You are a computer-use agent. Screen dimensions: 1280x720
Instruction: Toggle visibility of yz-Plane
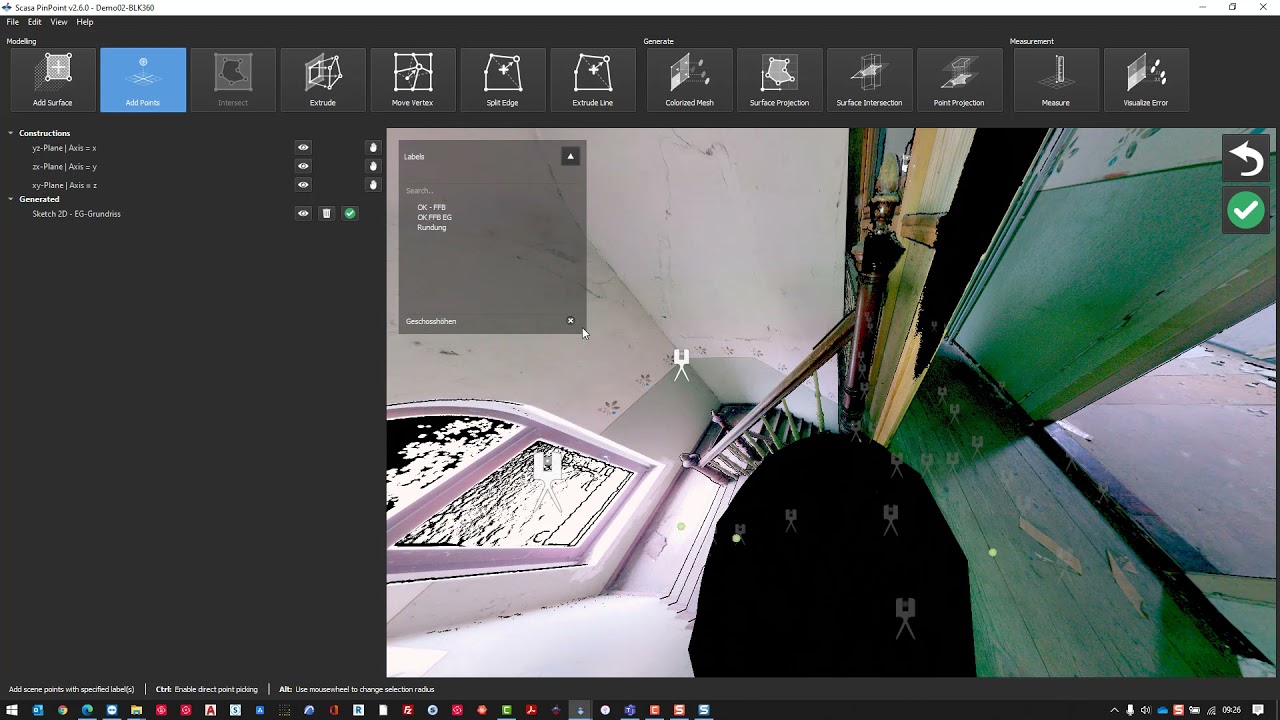pos(303,147)
